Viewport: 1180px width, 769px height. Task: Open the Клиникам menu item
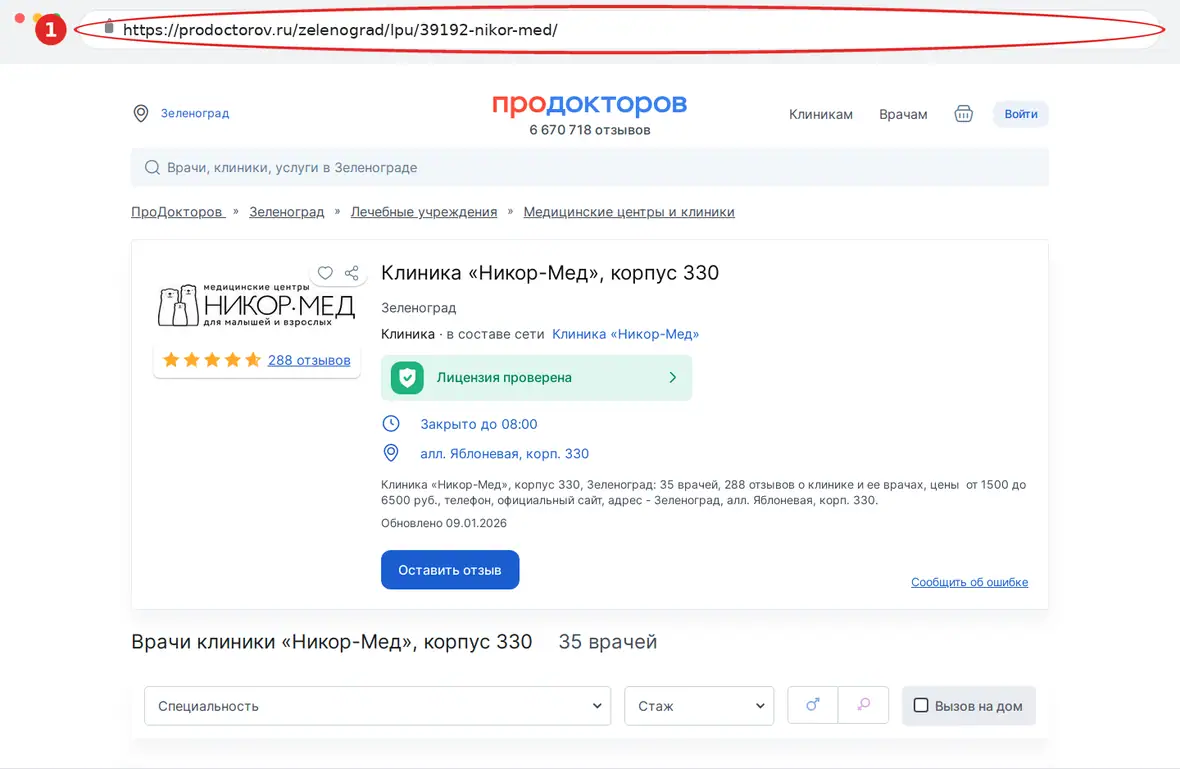pyautogui.click(x=820, y=114)
